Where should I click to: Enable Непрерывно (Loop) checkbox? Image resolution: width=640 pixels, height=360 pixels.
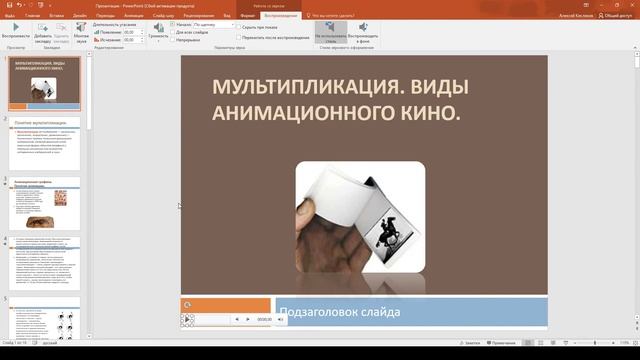pos(172,40)
